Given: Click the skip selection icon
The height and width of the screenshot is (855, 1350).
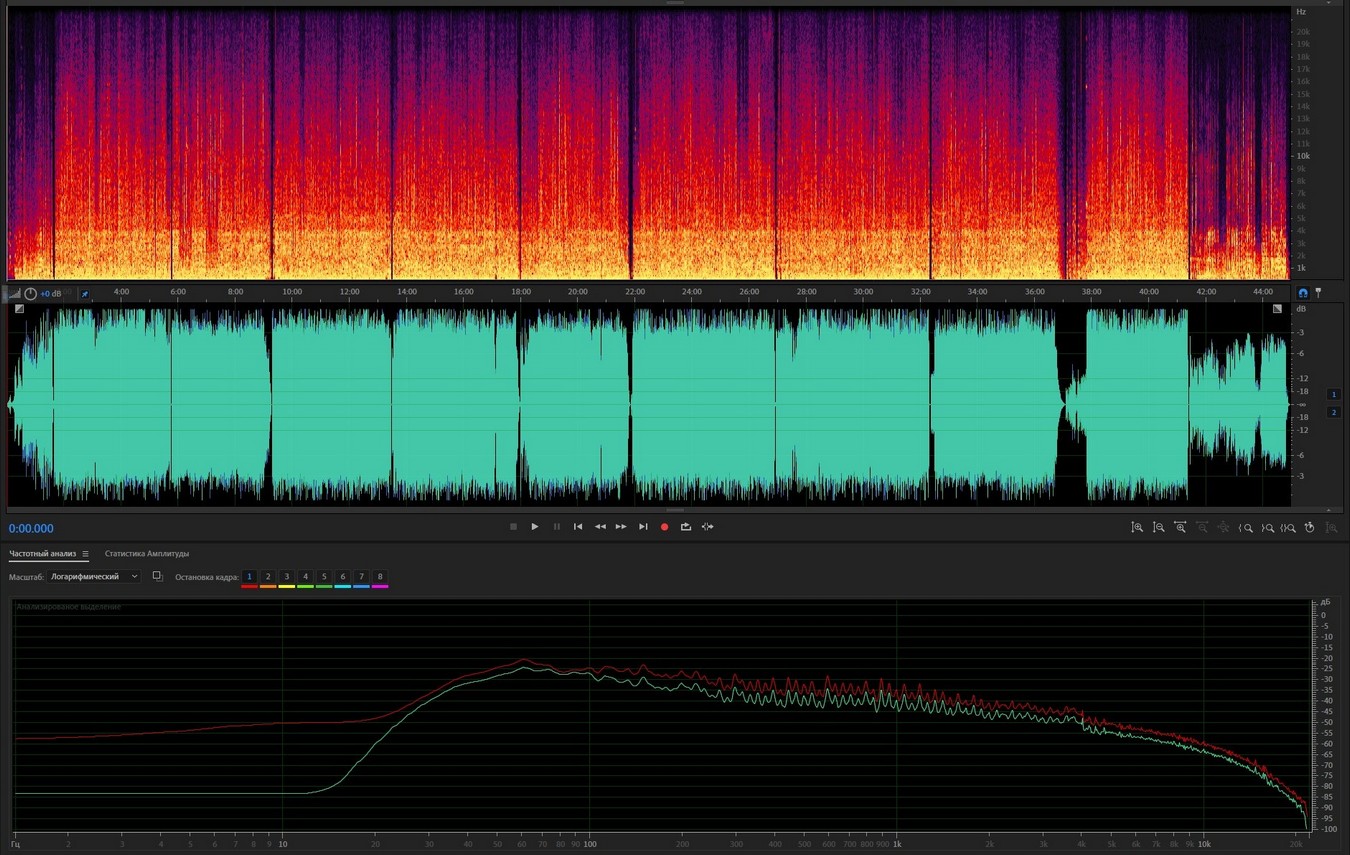Looking at the screenshot, I should tap(708, 527).
